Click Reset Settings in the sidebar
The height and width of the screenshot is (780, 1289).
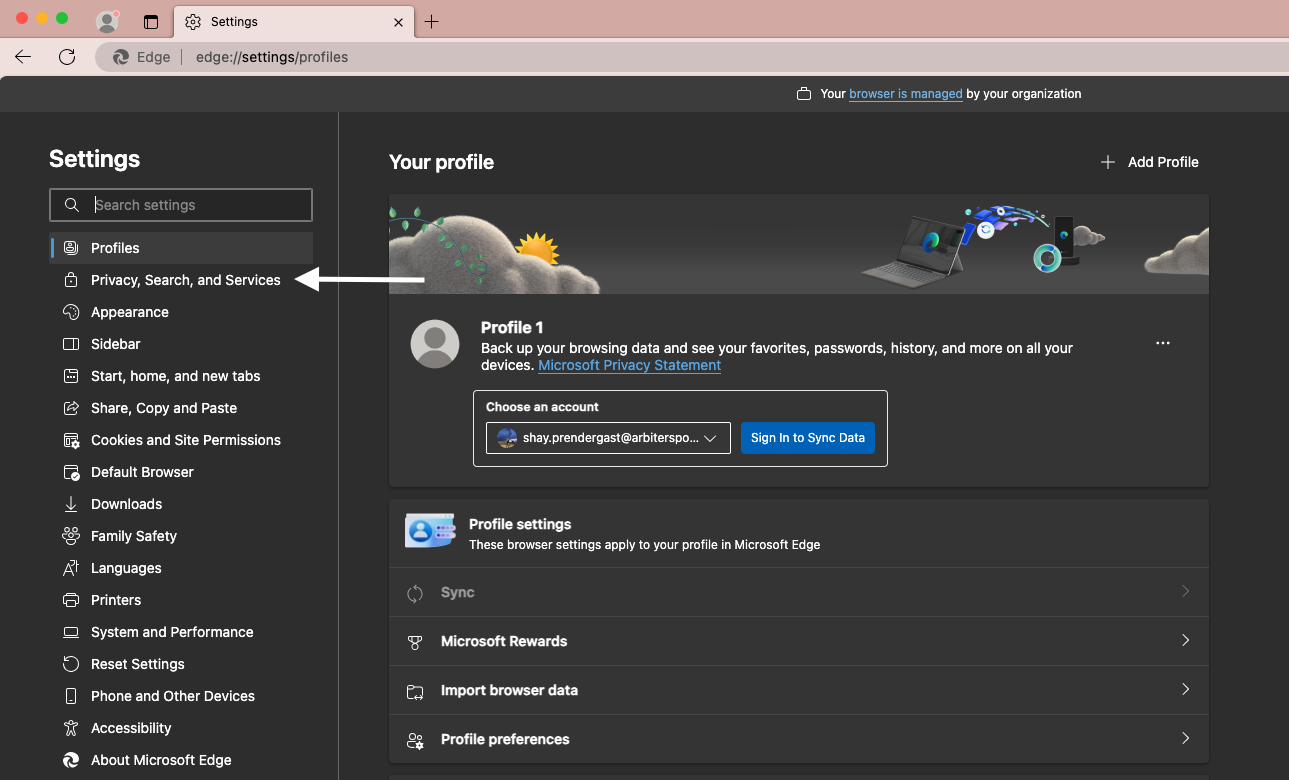pyautogui.click(x=181, y=664)
